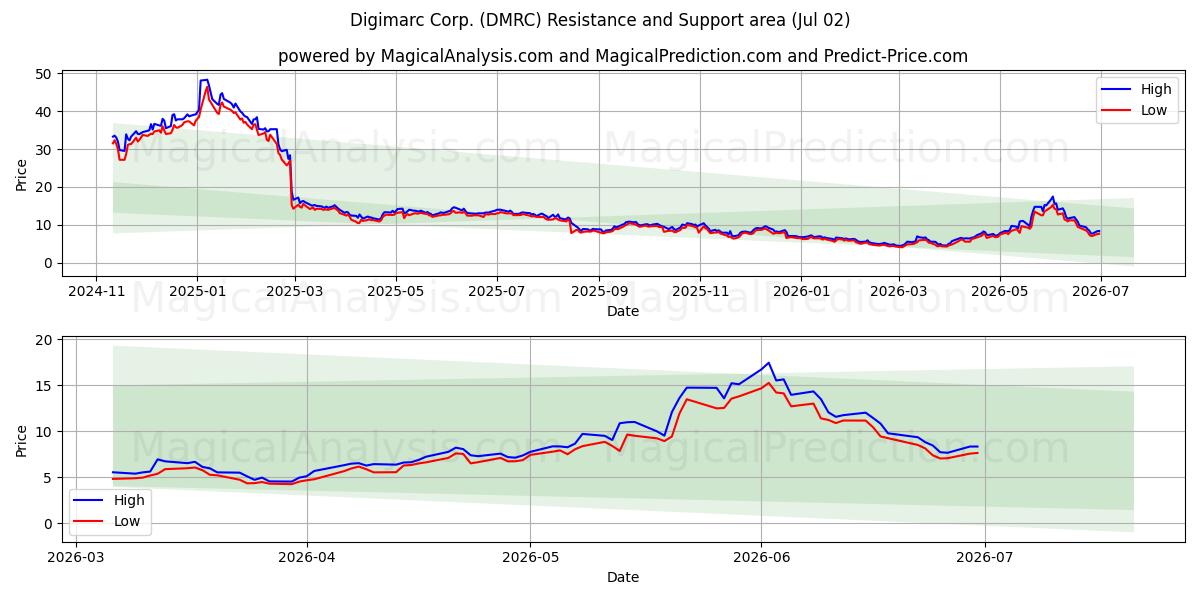Click the top chart x-axis label '2025-01'
The image size is (1200, 600).
(x=197, y=290)
